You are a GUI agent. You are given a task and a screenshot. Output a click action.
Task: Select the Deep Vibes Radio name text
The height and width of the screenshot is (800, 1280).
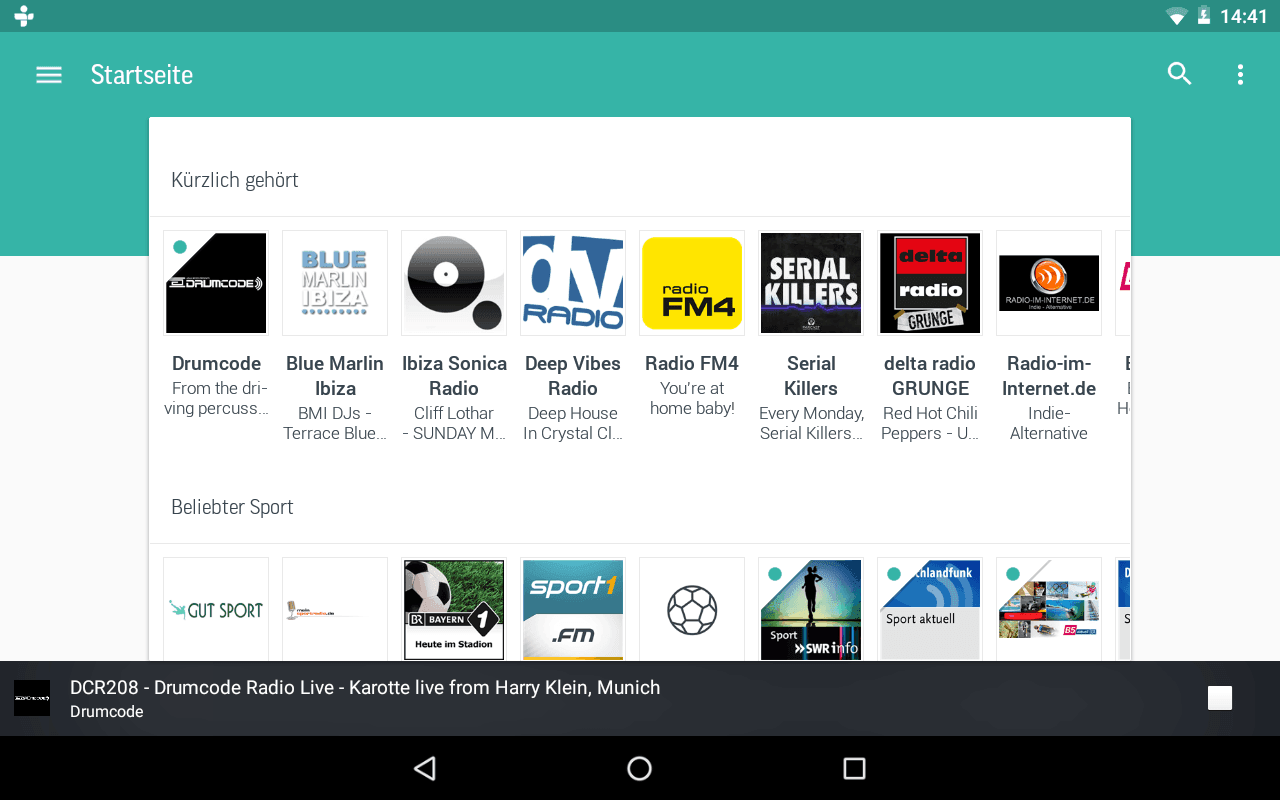(x=573, y=376)
